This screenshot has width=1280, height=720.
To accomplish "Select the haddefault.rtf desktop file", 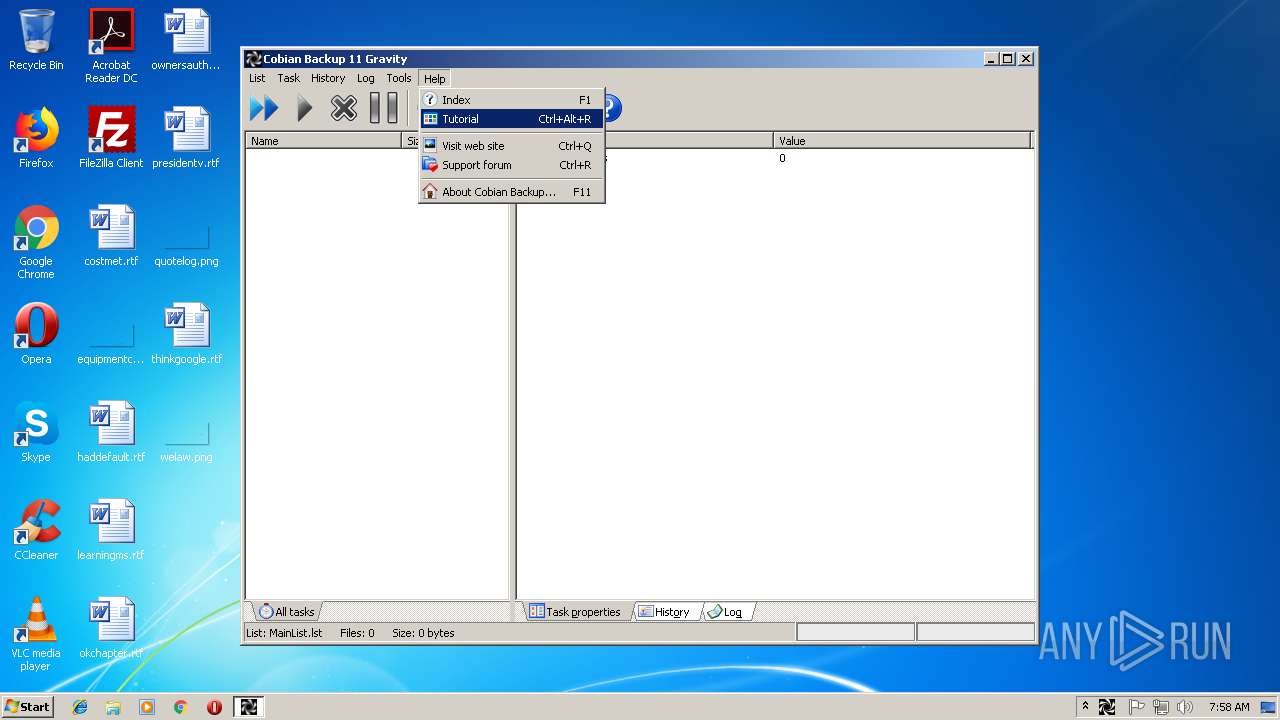I will (111, 432).
